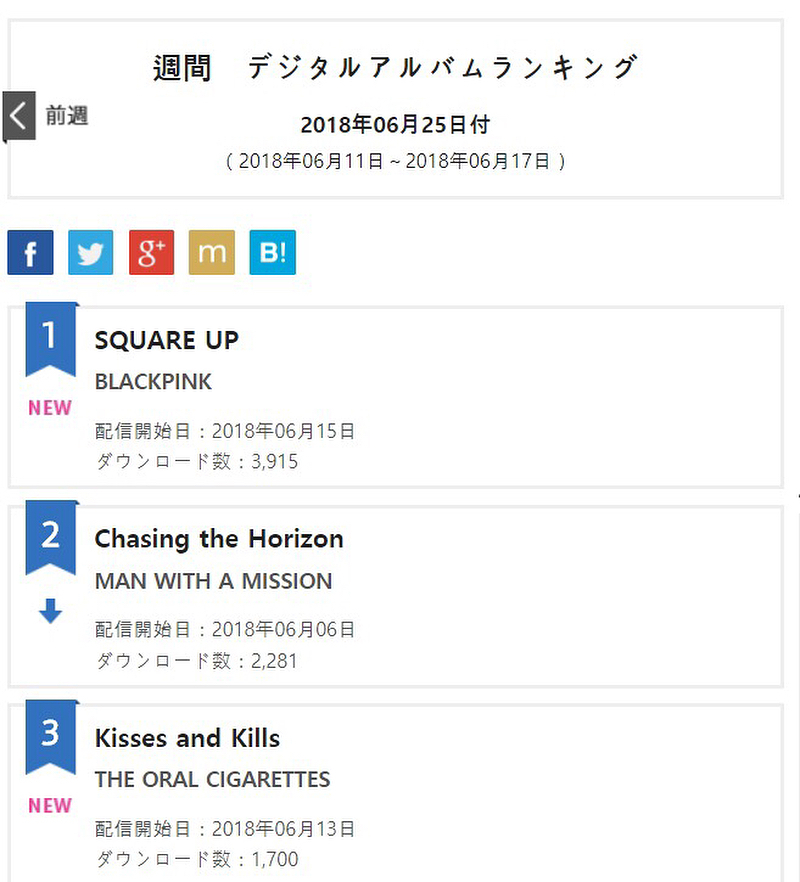Share ranking via Google Plus icon

[x=151, y=252]
